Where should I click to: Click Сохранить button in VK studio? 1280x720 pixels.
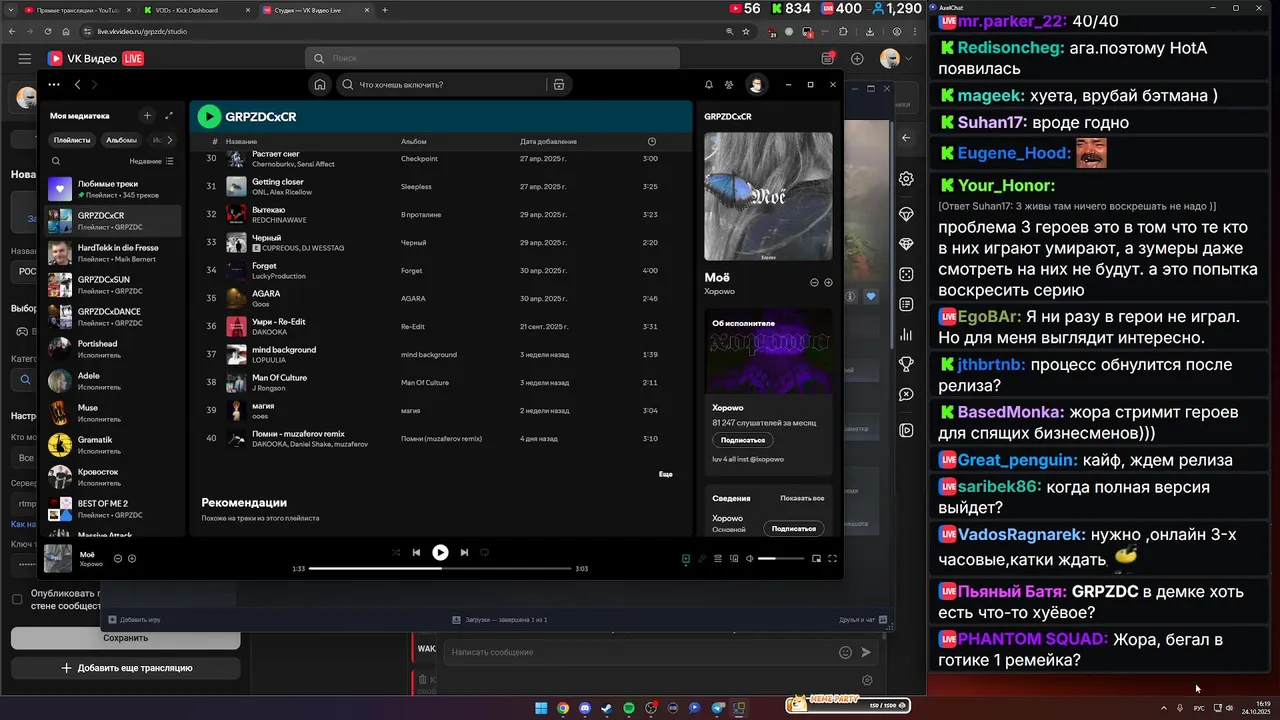point(125,638)
